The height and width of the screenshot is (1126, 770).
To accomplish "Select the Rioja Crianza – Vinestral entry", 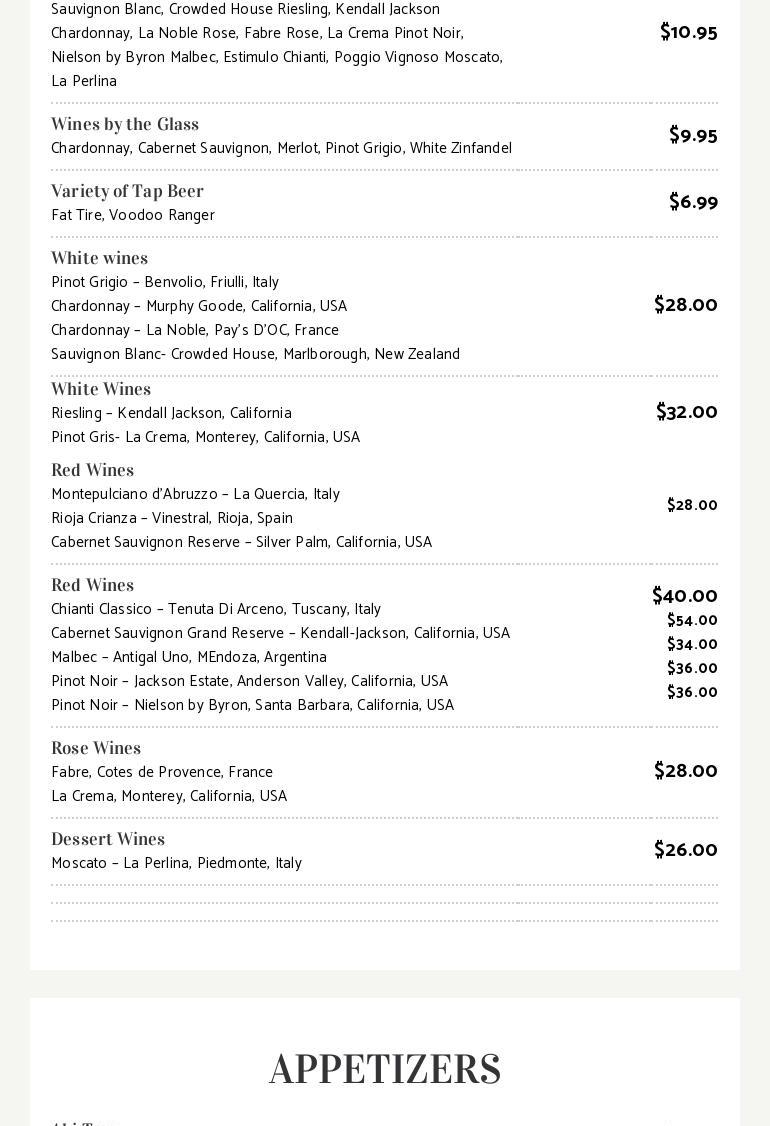I will [172, 518].
